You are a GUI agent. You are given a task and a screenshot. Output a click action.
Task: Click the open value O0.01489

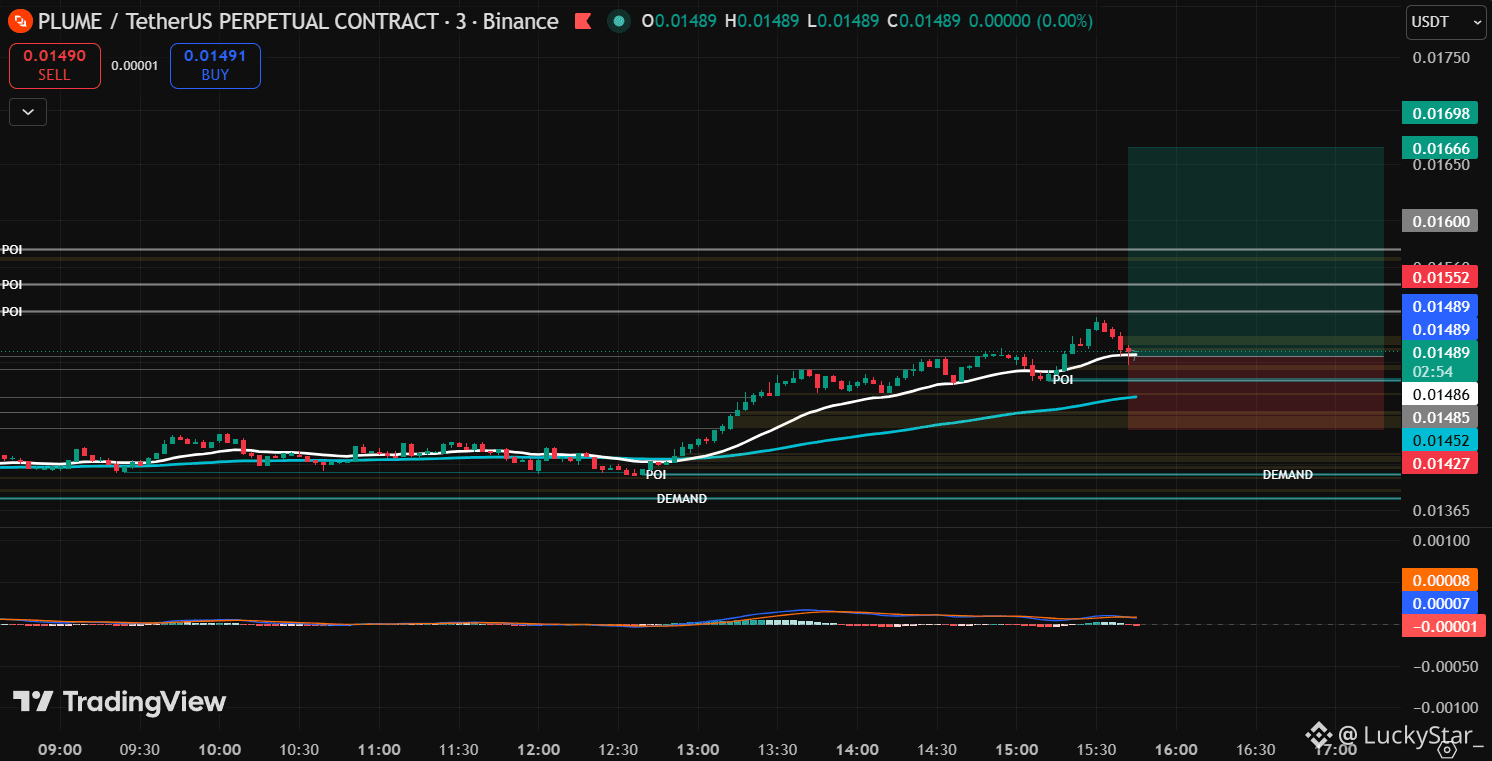click(679, 21)
